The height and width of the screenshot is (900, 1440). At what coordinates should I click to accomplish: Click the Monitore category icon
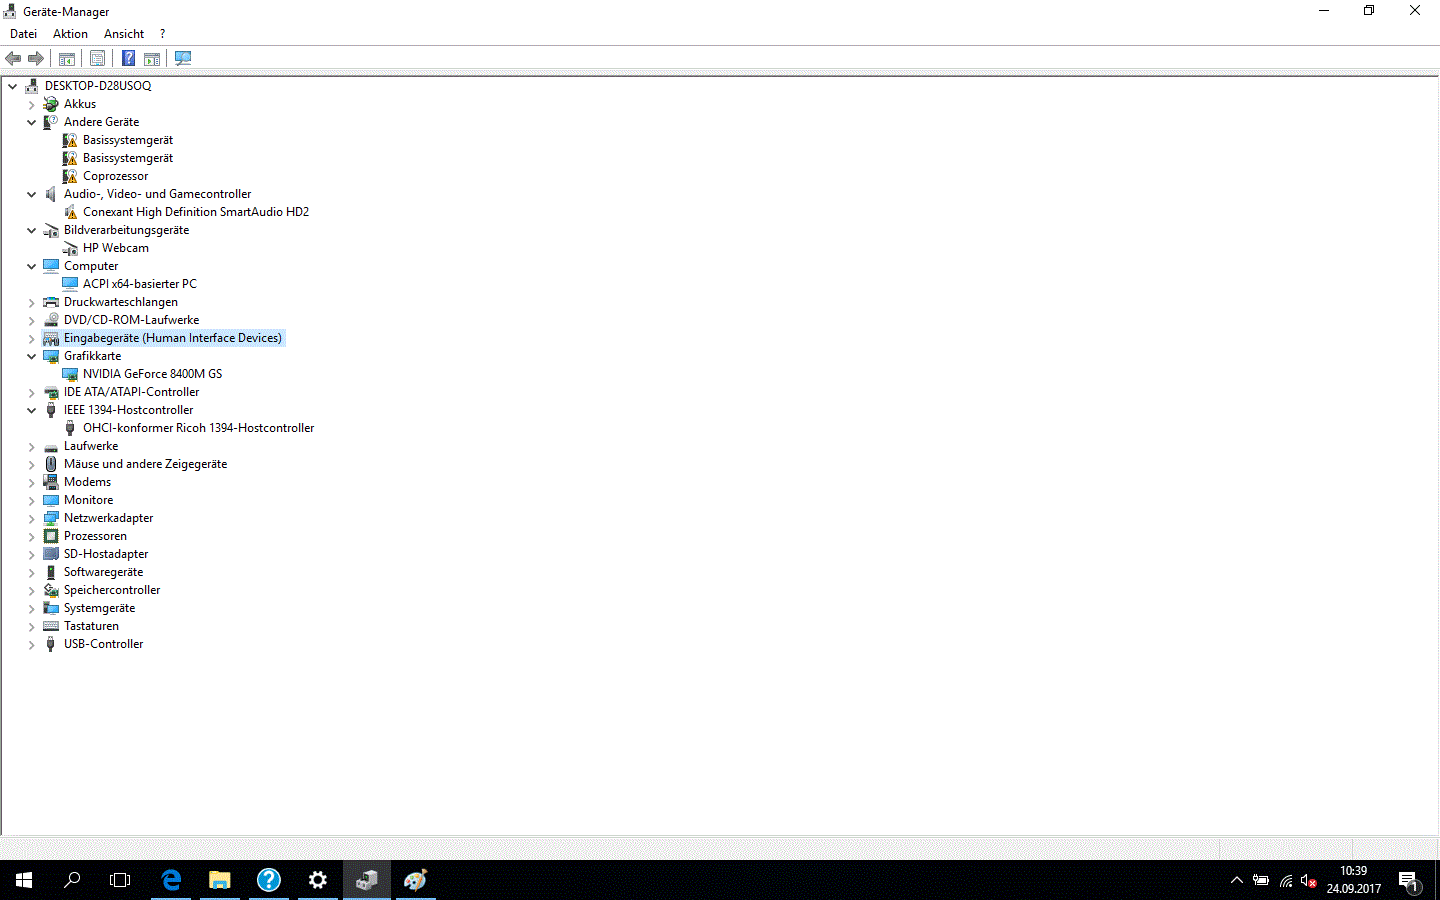coord(51,500)
